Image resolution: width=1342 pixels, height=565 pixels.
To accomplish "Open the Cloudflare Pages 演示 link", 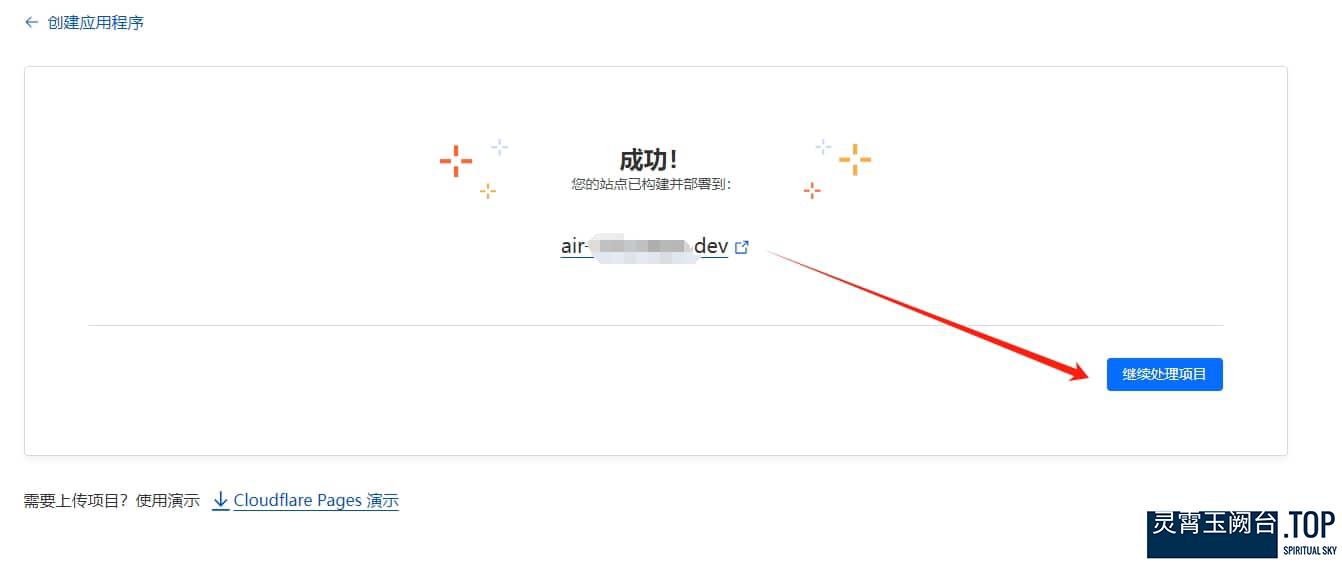I will pyautogui.click(x=316, y=500).
